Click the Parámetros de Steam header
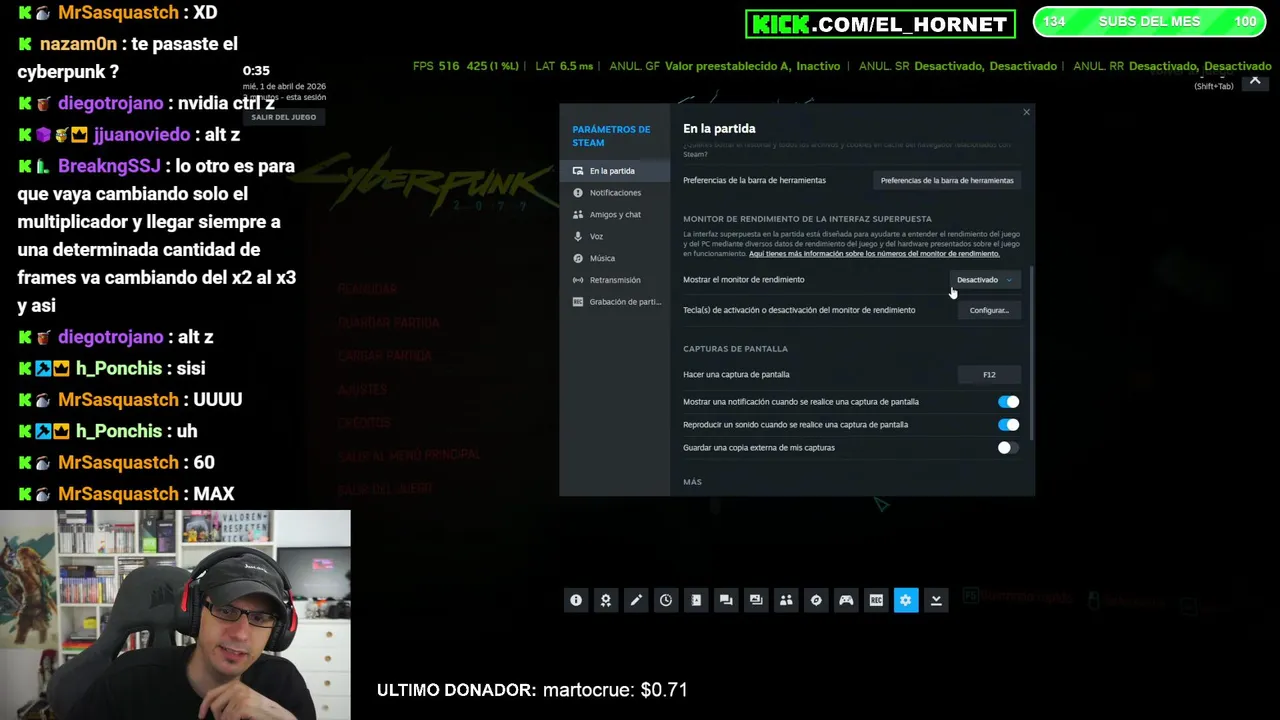Image resolution: width=1280 pixels, height=720 pixels. [x=611, y=136]
